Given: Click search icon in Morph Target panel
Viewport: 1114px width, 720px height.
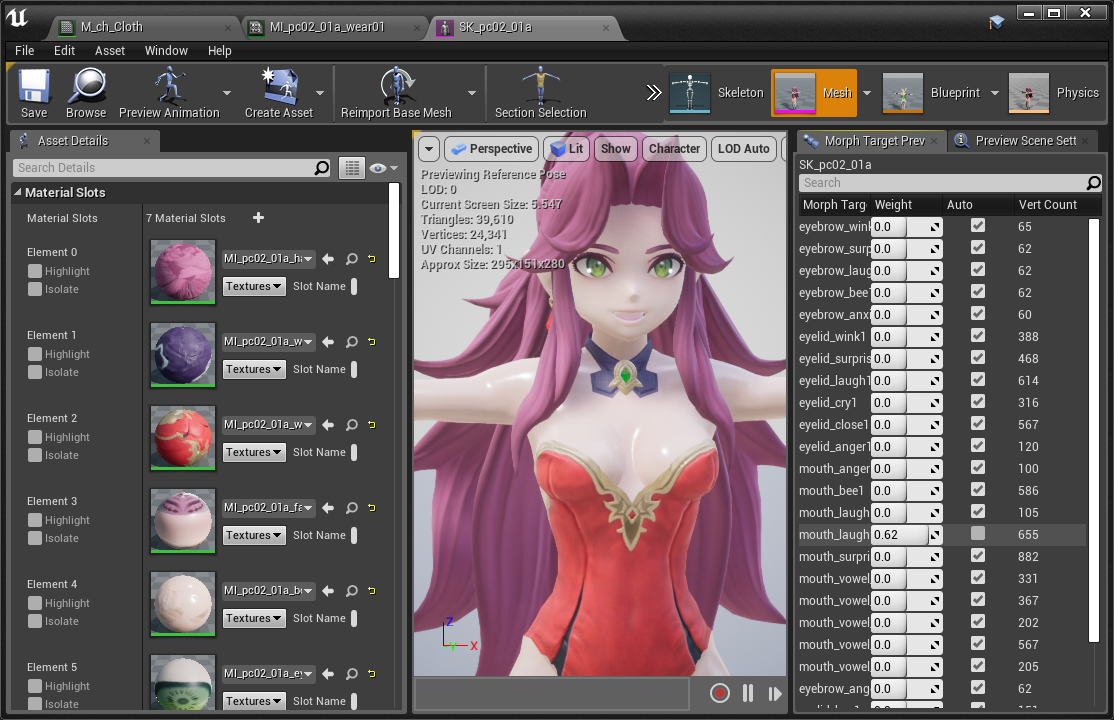Looking at the screenshot, I should [x=1093, y=183].
